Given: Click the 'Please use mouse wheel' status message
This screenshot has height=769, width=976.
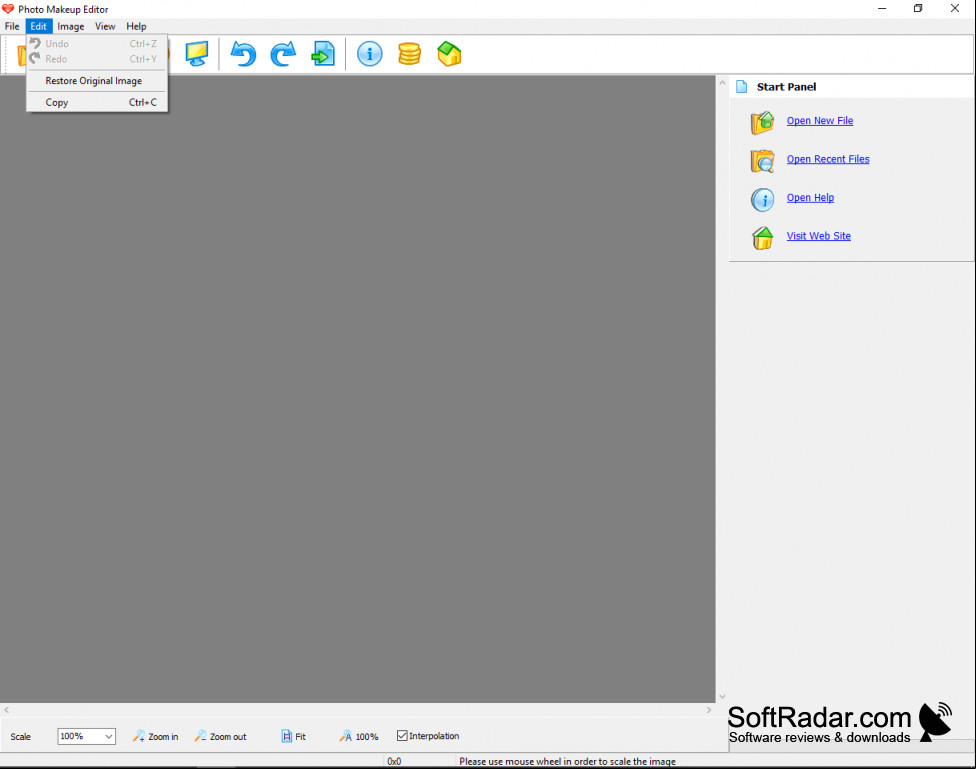Looking at the screenshot, I should (x=567, y=762).
